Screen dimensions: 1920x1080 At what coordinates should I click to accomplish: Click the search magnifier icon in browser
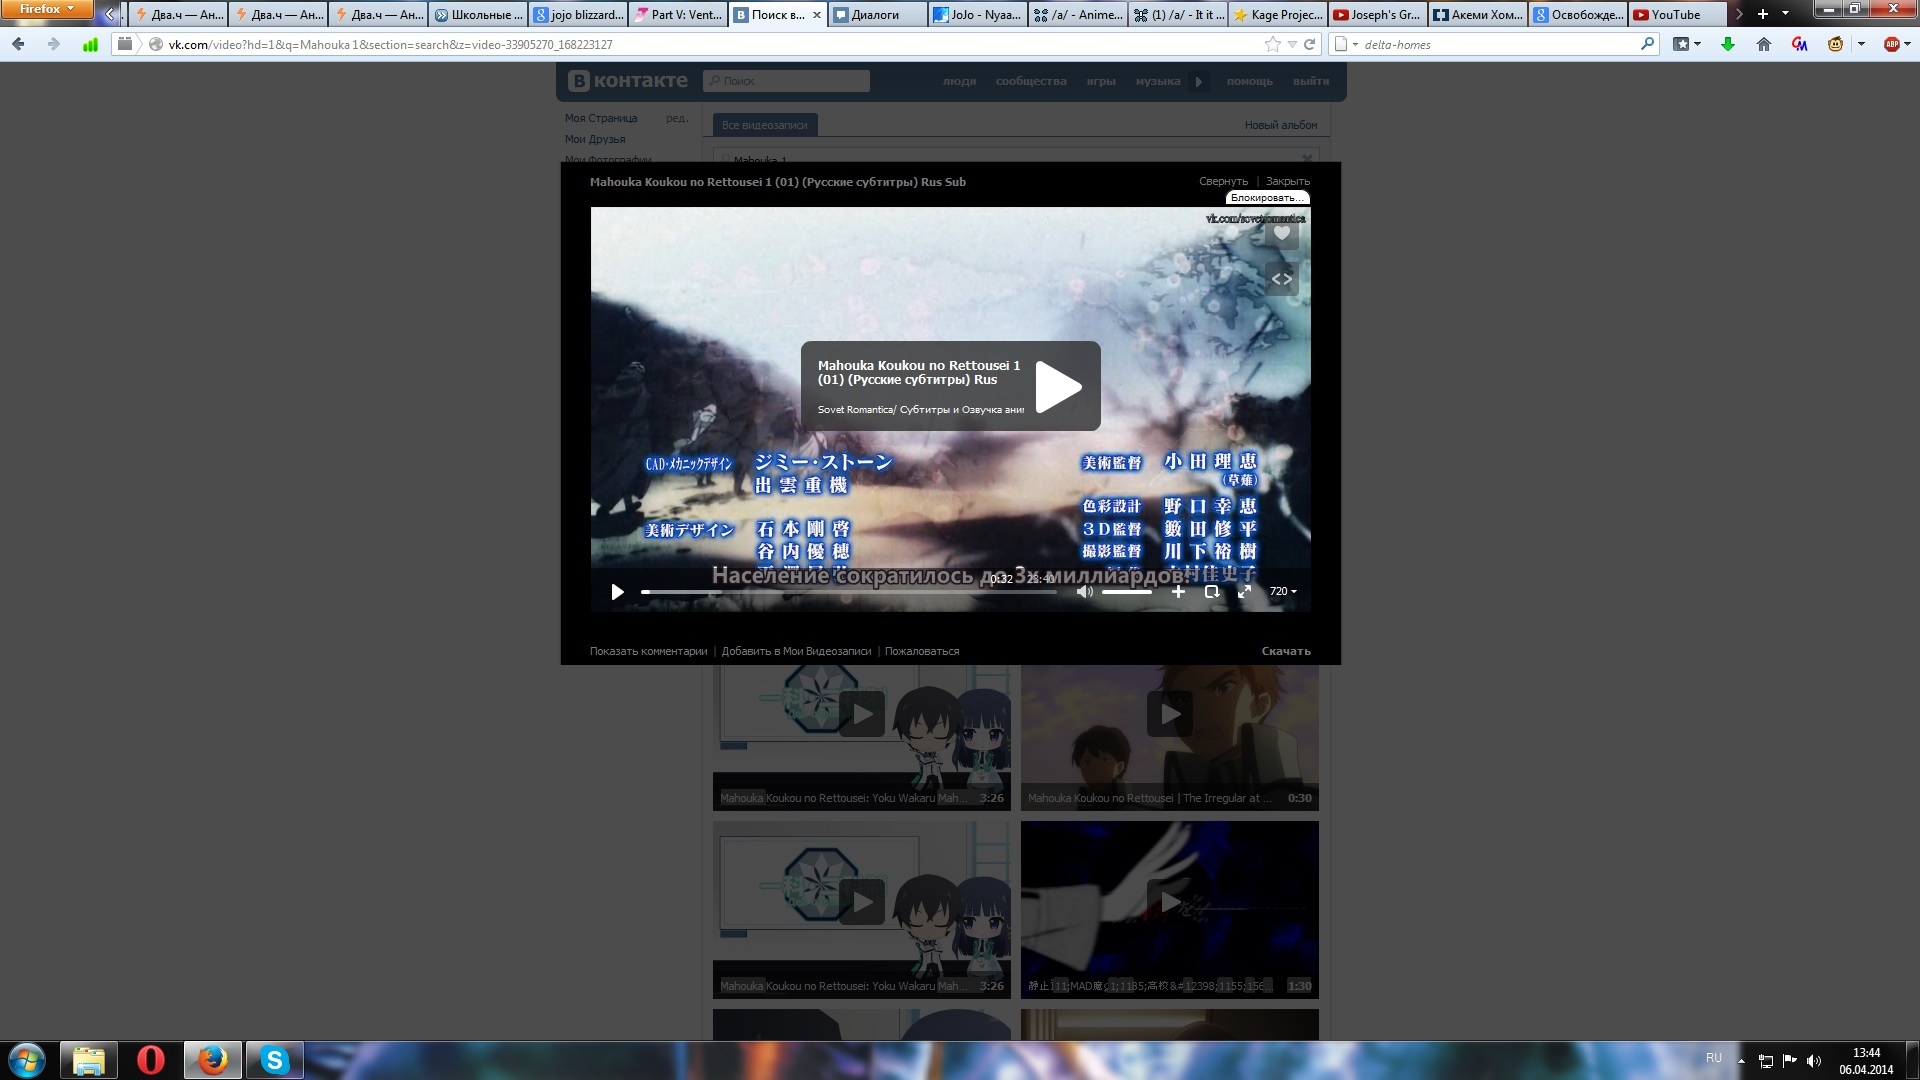1647,44
